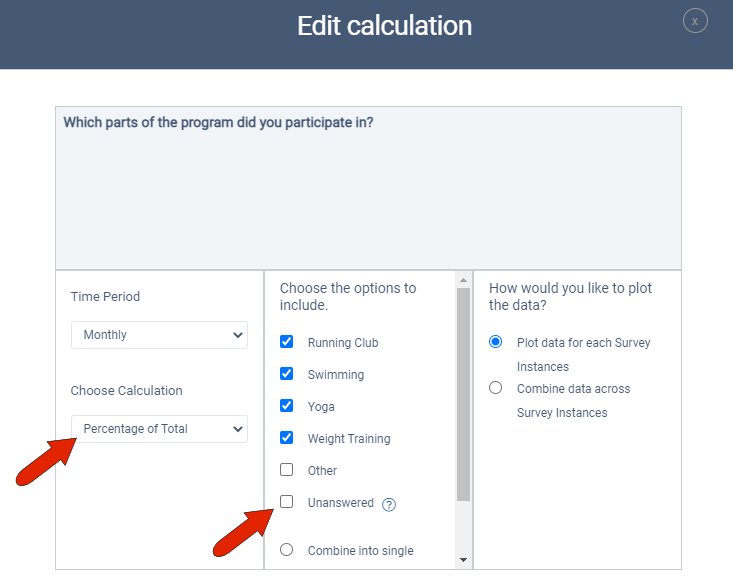Screen dimensions: 733x582
Task: Close the Edit calculation dialog
Action: pos(695,21)
